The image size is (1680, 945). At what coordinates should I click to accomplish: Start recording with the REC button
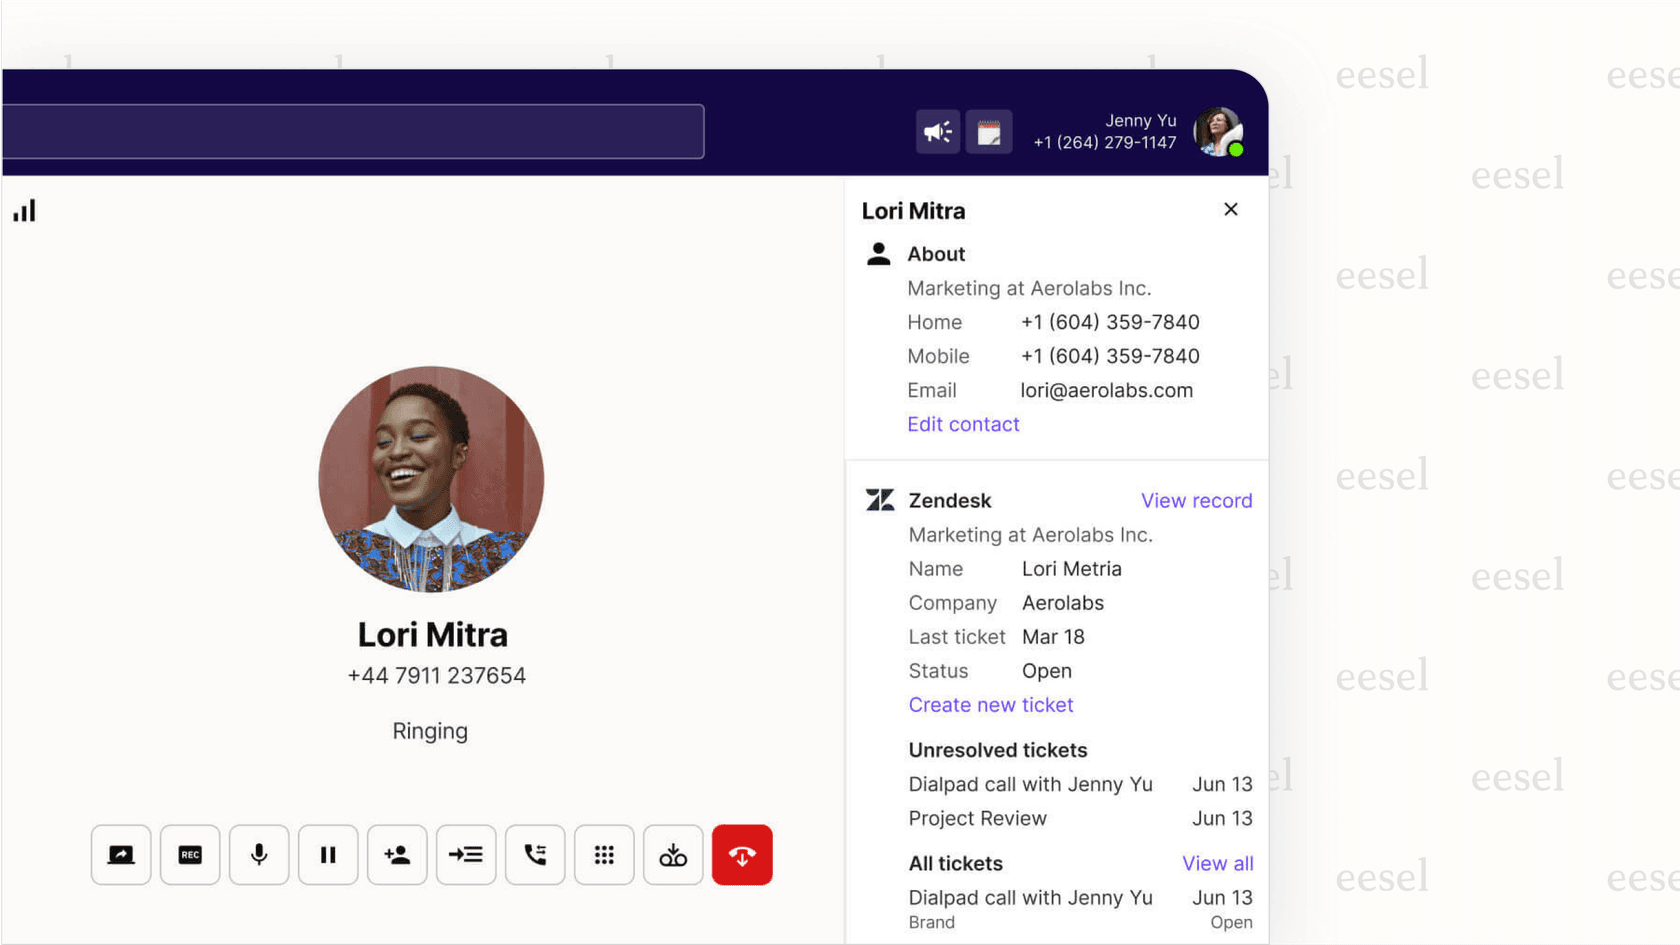pos(190,855)
